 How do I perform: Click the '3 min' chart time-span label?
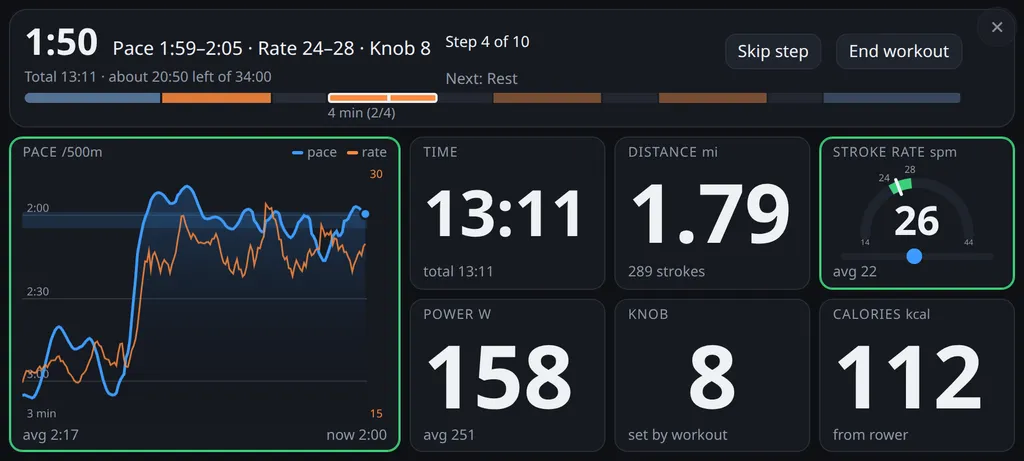(41, 413)
